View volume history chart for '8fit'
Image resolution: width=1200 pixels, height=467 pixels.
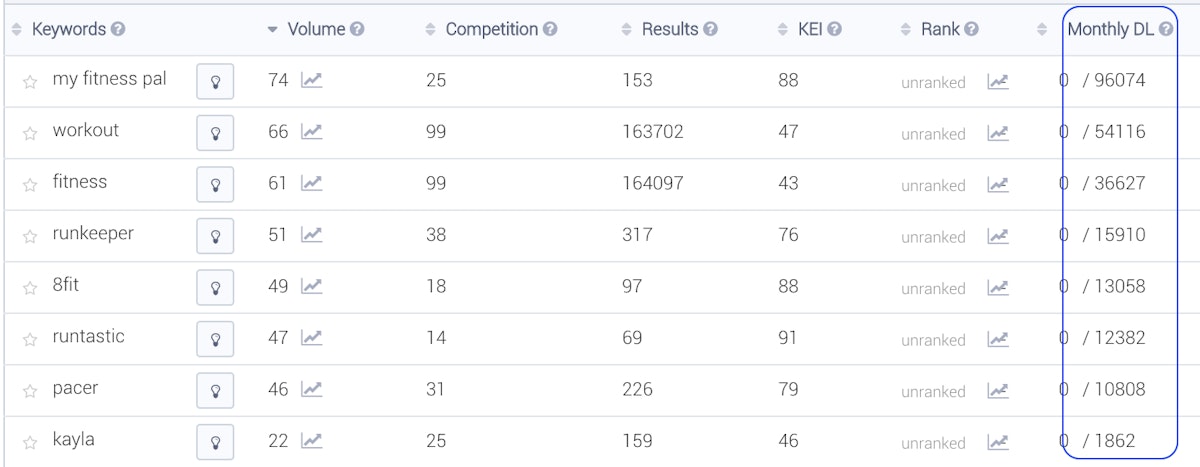click(312, 286)
